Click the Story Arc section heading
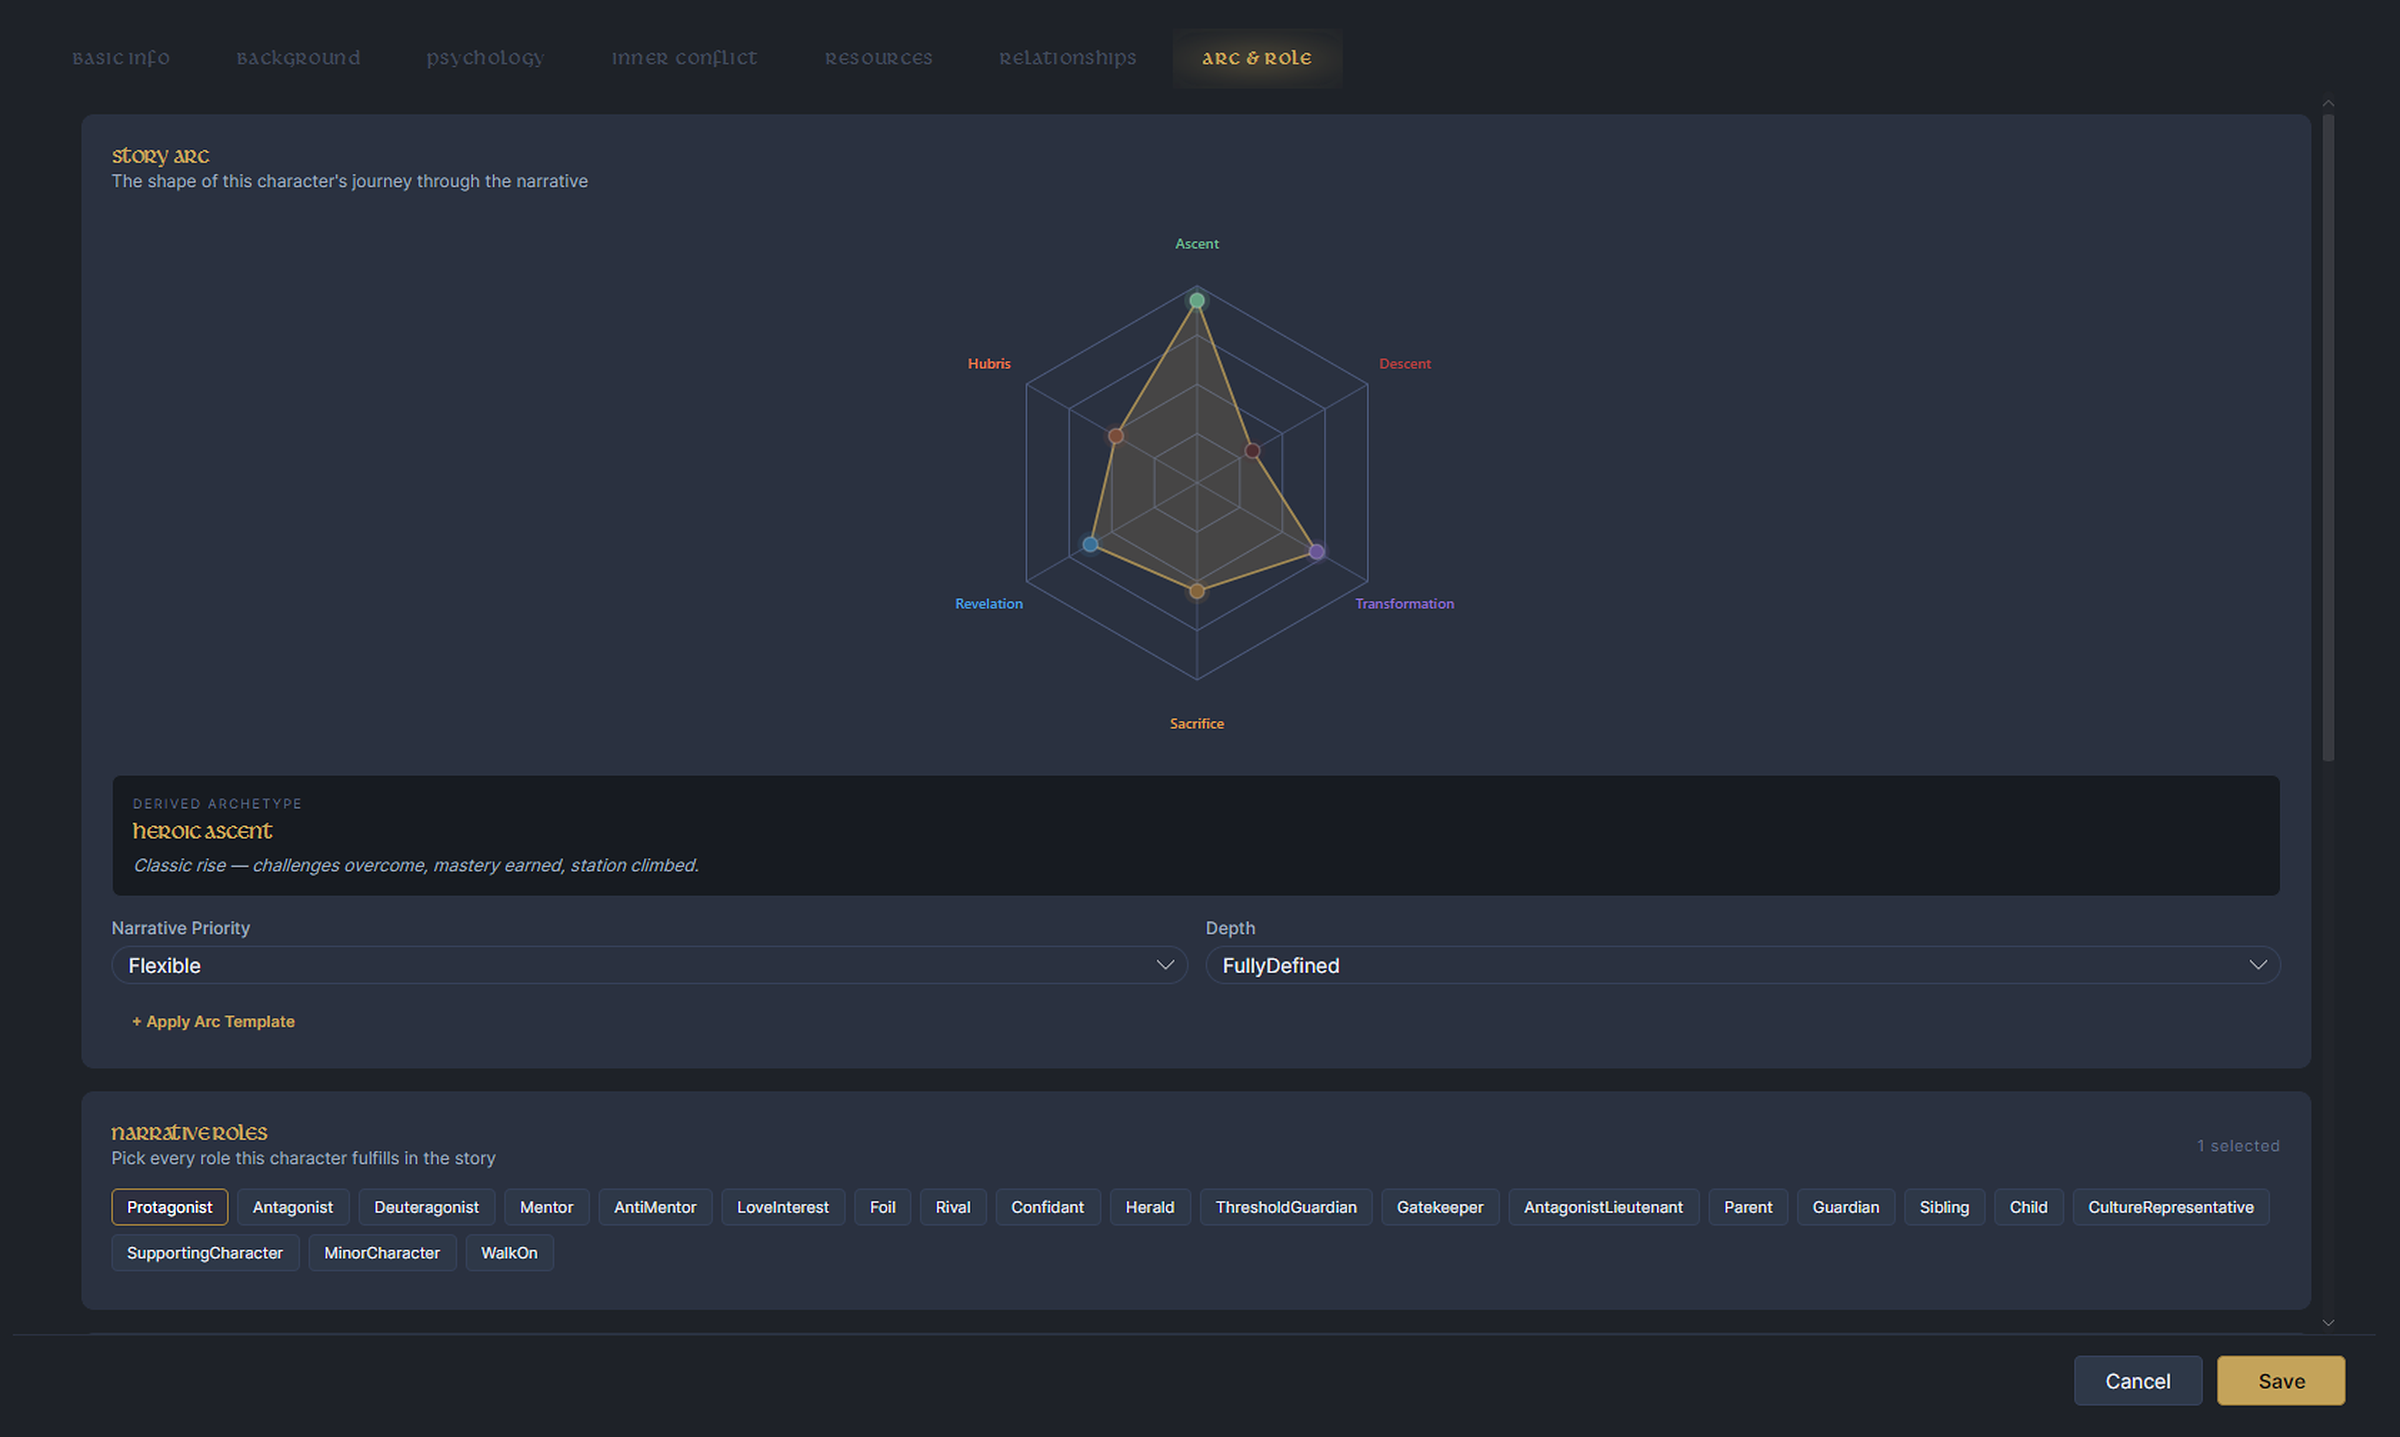Image resolution: width=2400 pixels, height=1437 pixels. (x=160, y=156)
